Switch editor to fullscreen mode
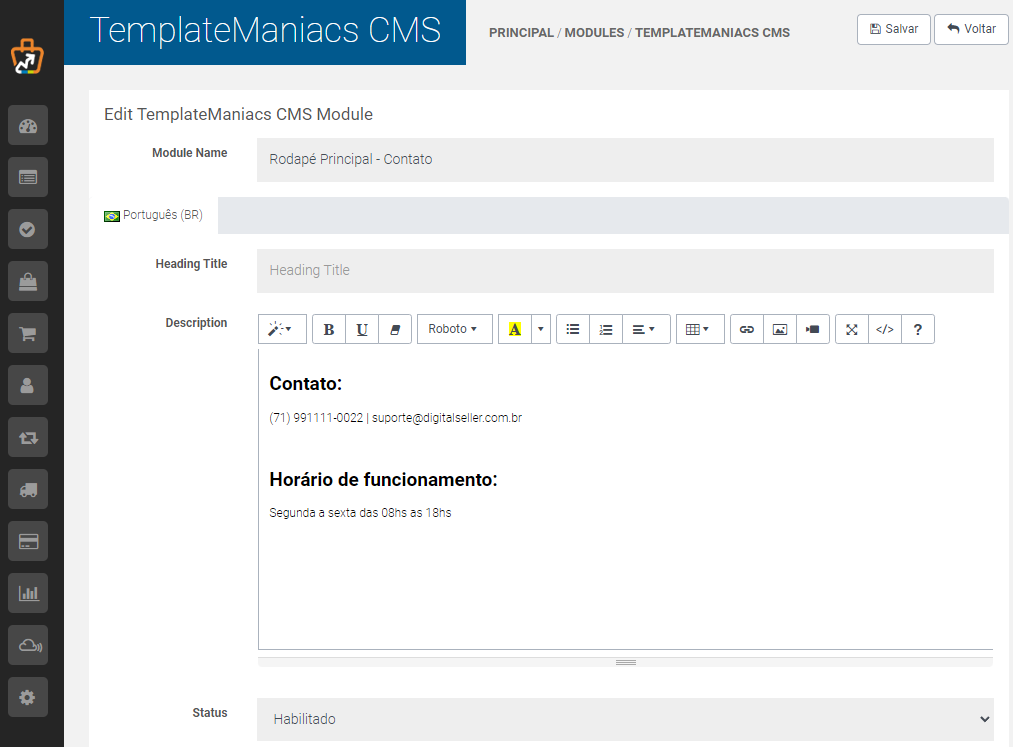Viewport: 1013px width, 747px height. [x=852, y=330]
